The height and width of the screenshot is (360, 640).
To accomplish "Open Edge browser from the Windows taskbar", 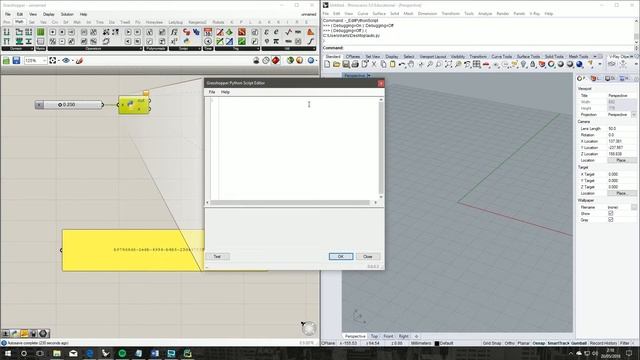I will point(89,353).
